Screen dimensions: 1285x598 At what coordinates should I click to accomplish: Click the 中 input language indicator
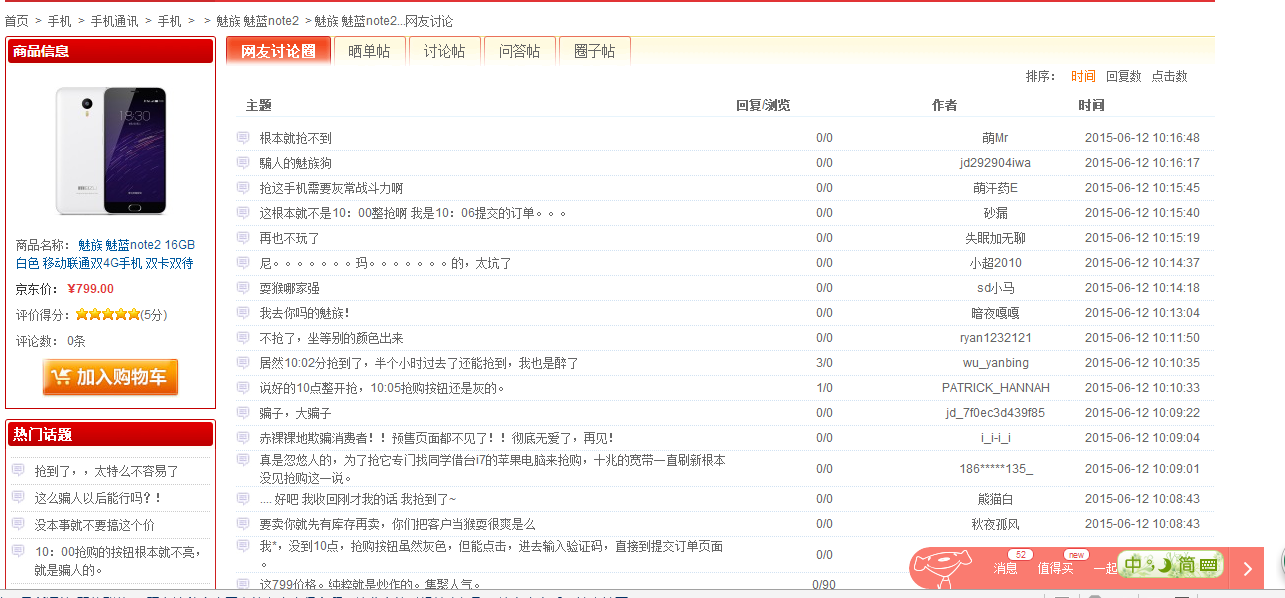point(1133,565)
